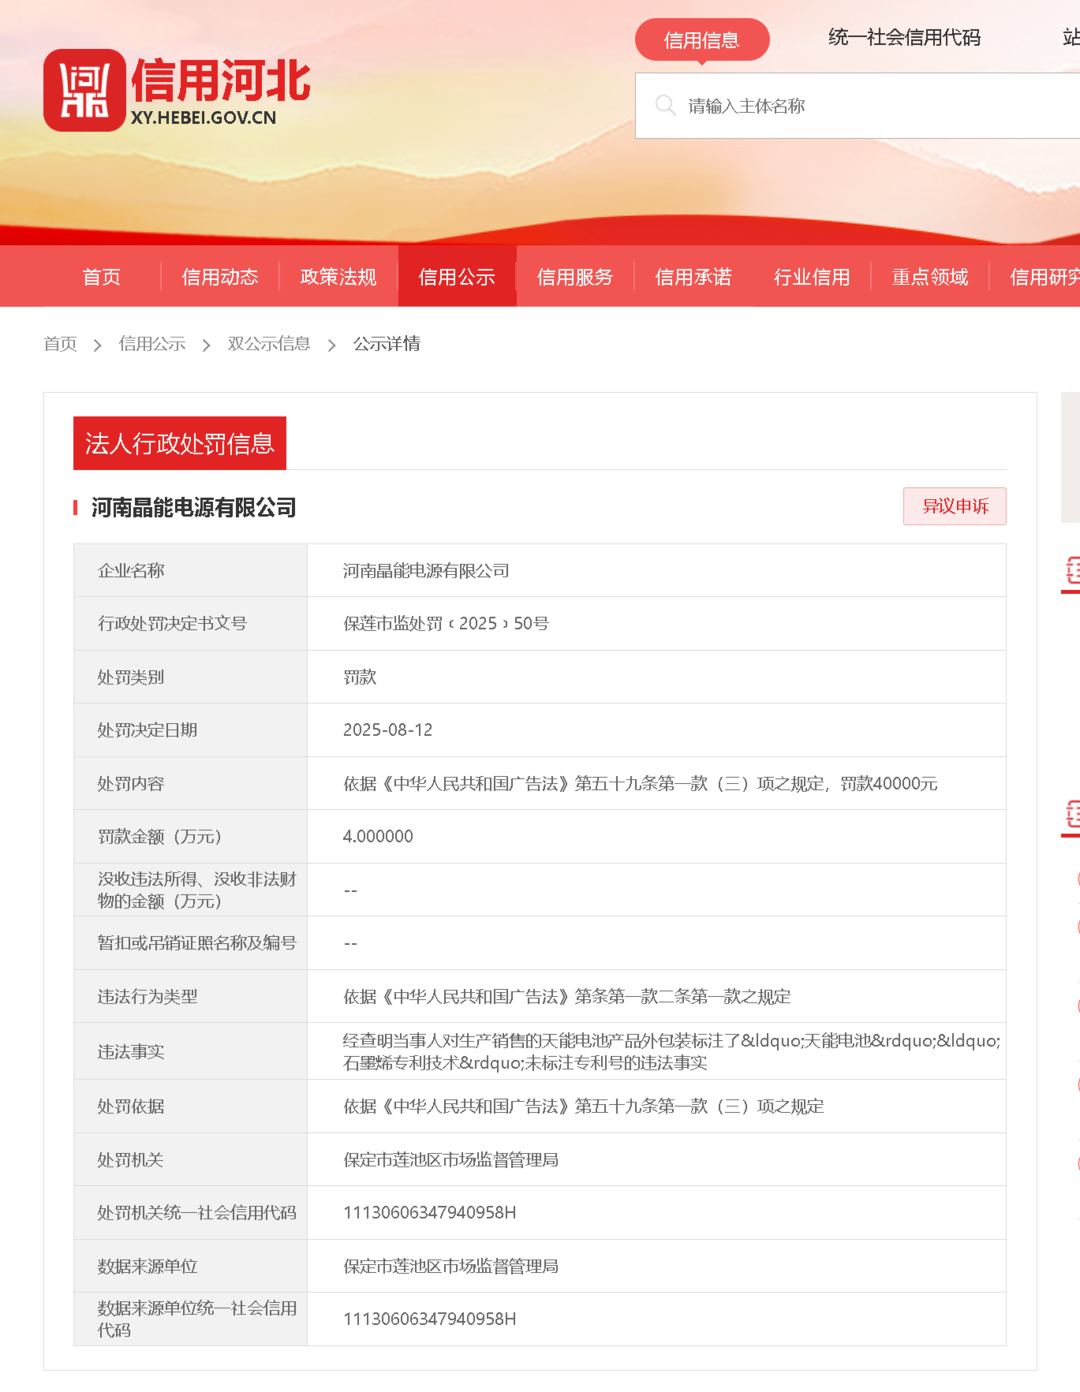Screen dimensions: 1080x1392
Task: Click the 罚款金额（万元） label cell
Action: 190,837
